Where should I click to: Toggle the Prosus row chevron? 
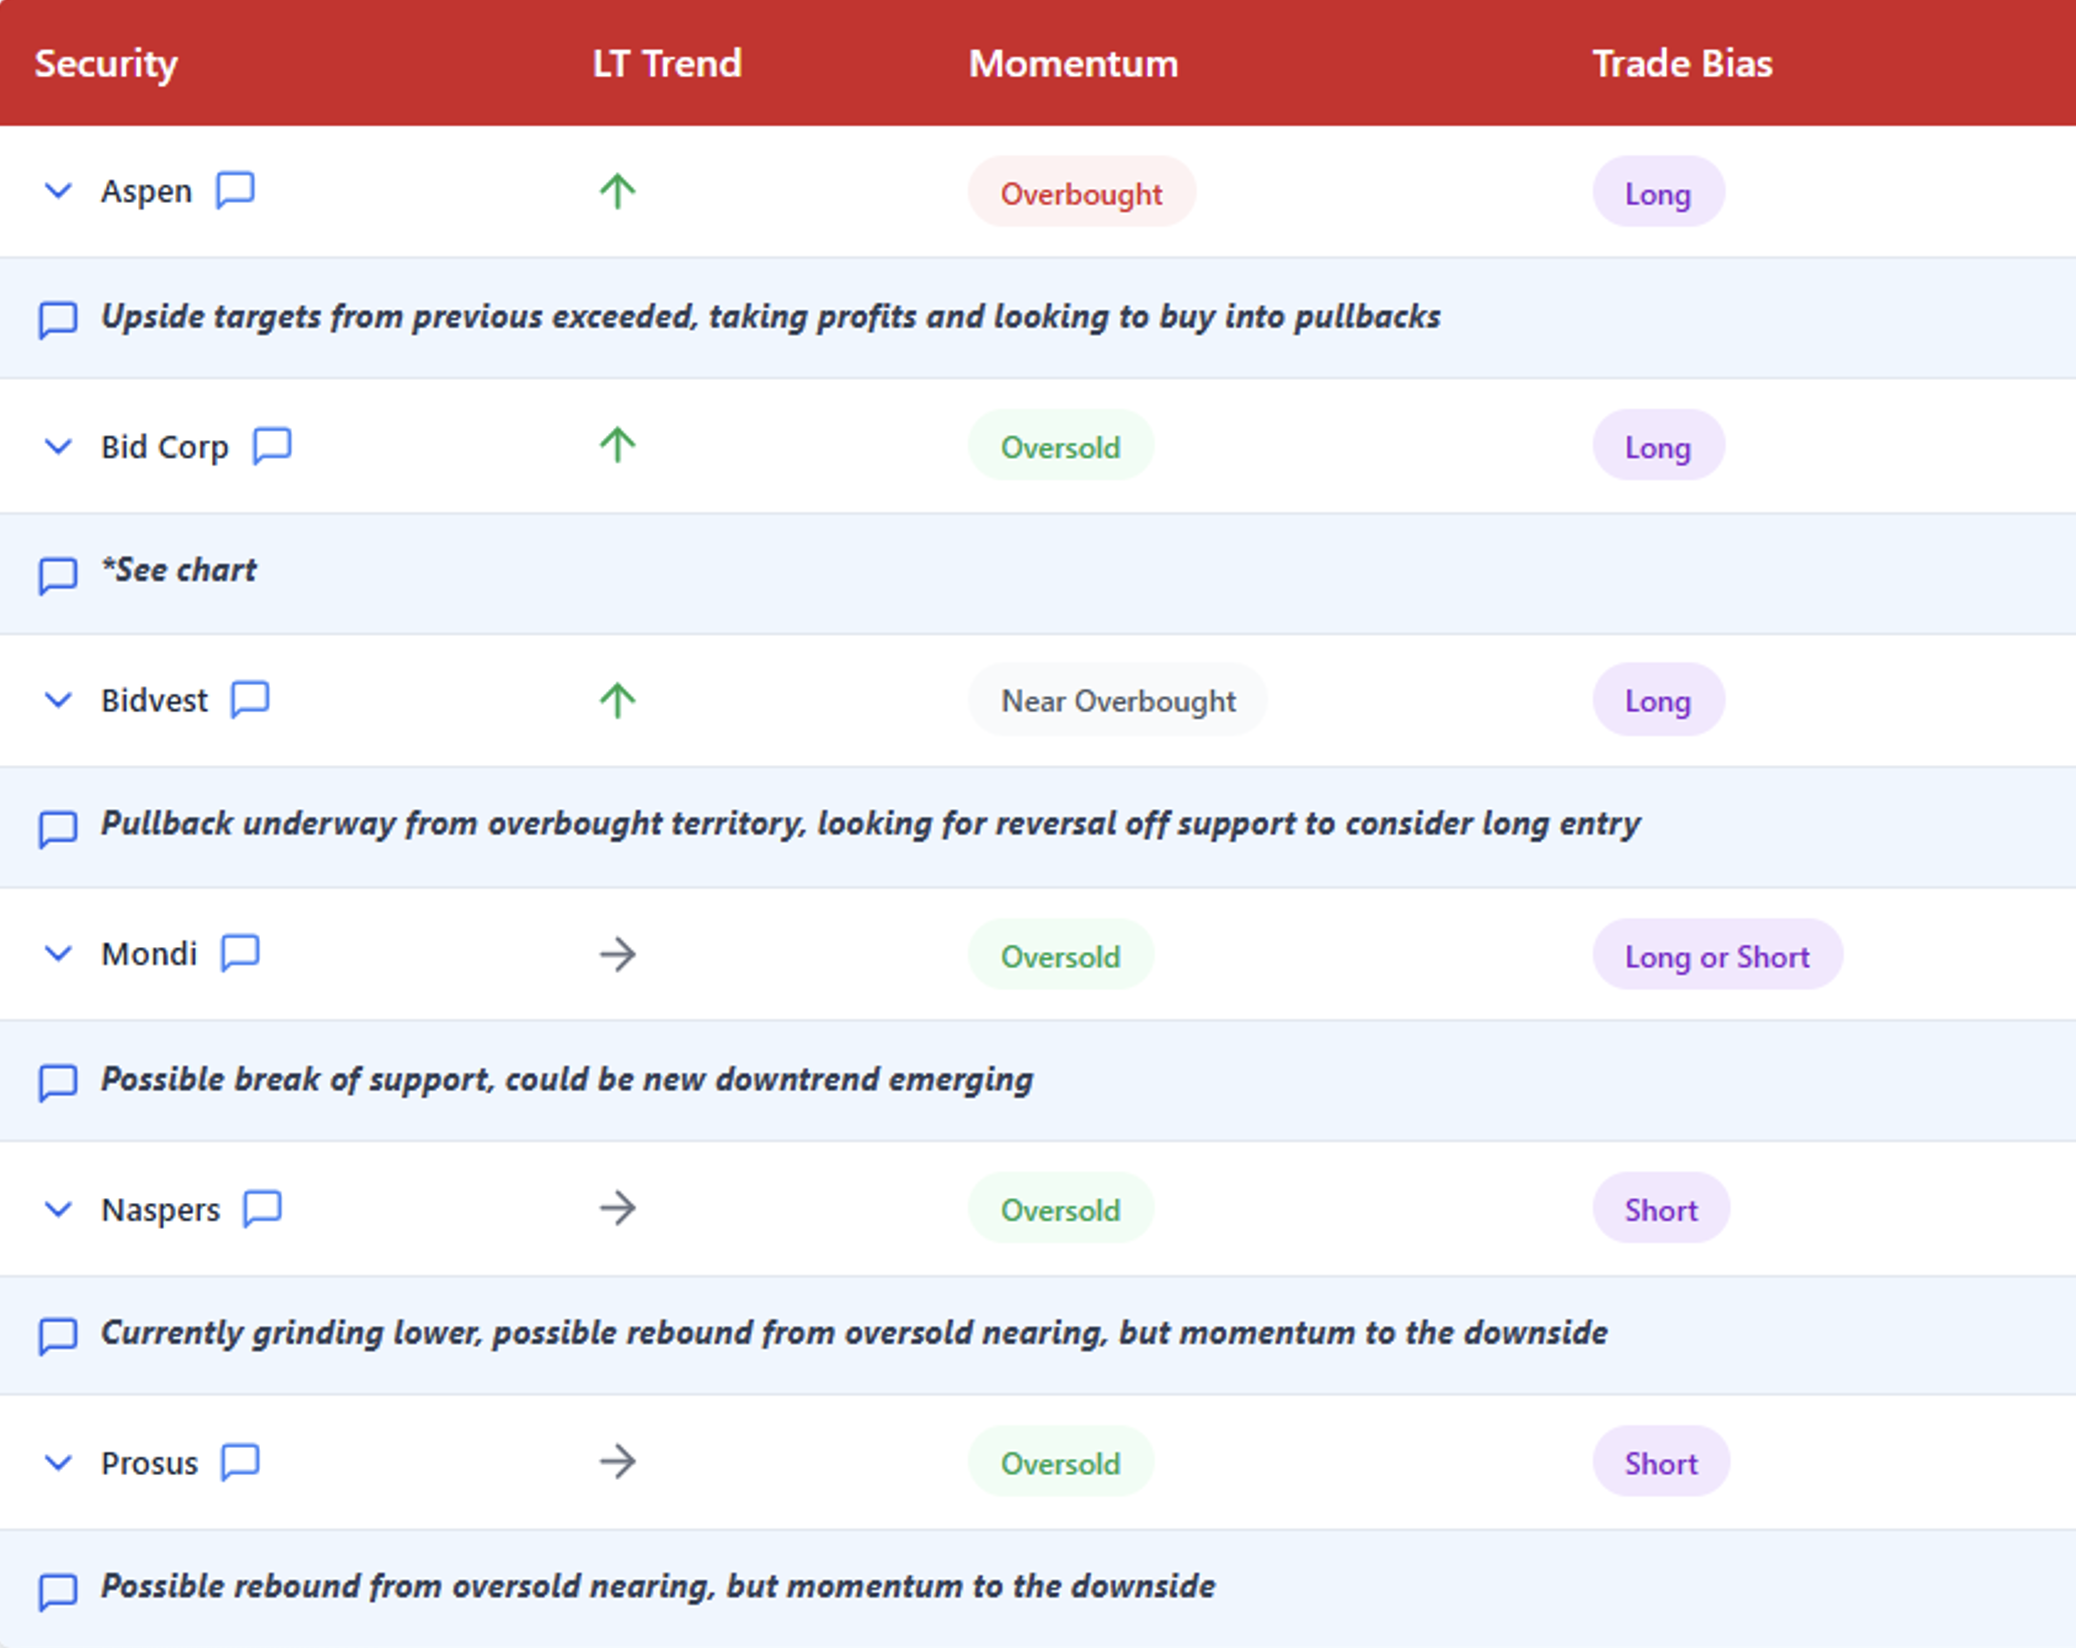coord(59,1463)
